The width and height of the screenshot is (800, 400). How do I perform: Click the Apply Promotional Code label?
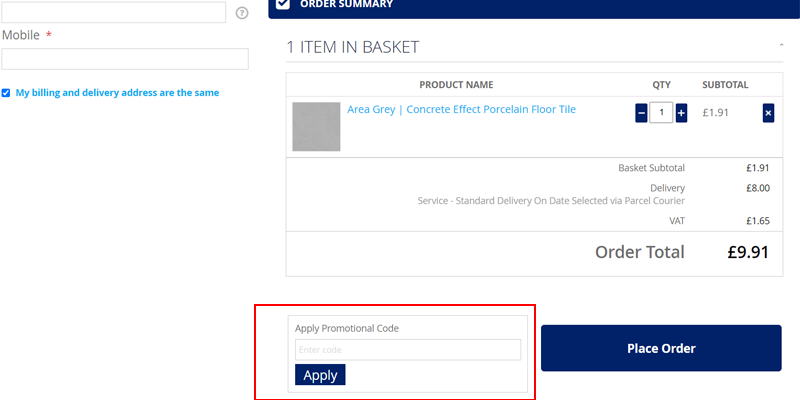point(347,329)
